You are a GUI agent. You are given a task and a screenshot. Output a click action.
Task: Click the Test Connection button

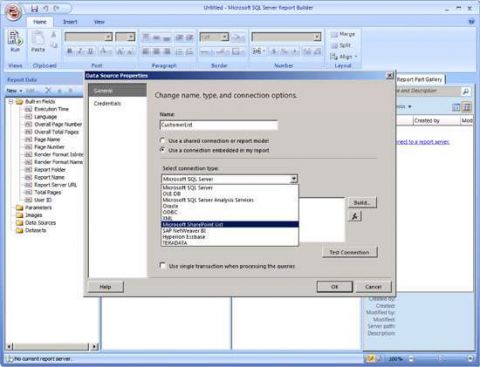349,252
